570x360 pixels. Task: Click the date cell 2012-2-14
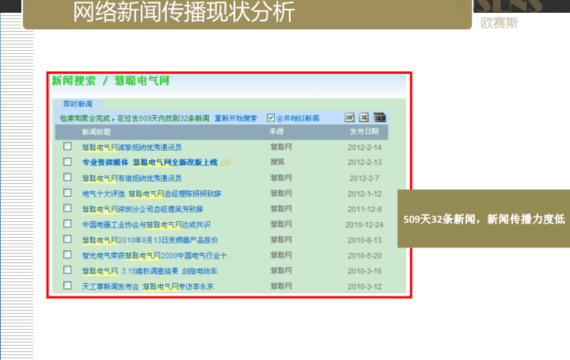(x=365, y=147)
